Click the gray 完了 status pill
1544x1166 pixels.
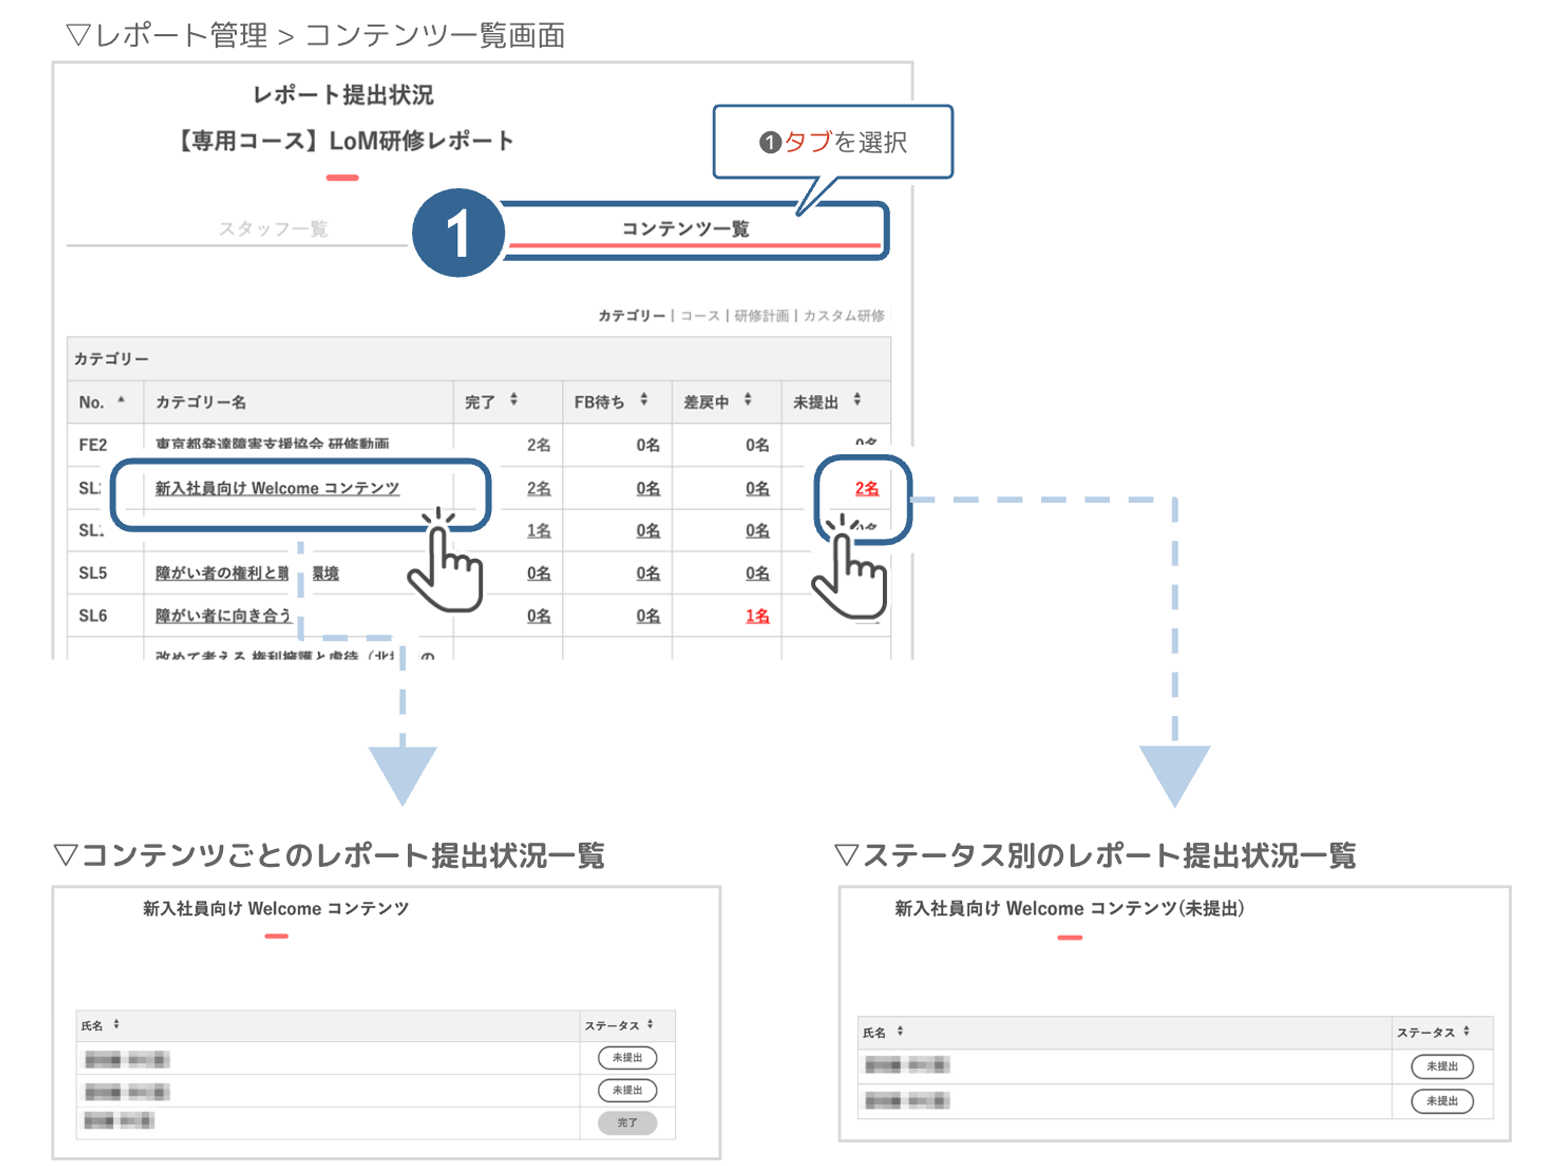point(627,1123)
